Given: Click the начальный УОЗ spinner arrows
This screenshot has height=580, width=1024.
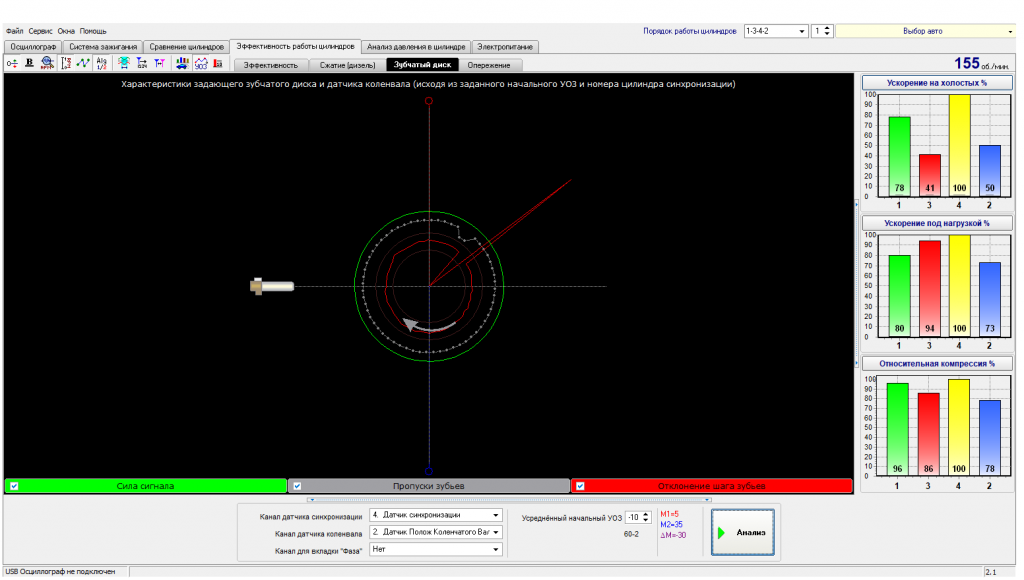Looking at the screenshot, I should point(646,517).
